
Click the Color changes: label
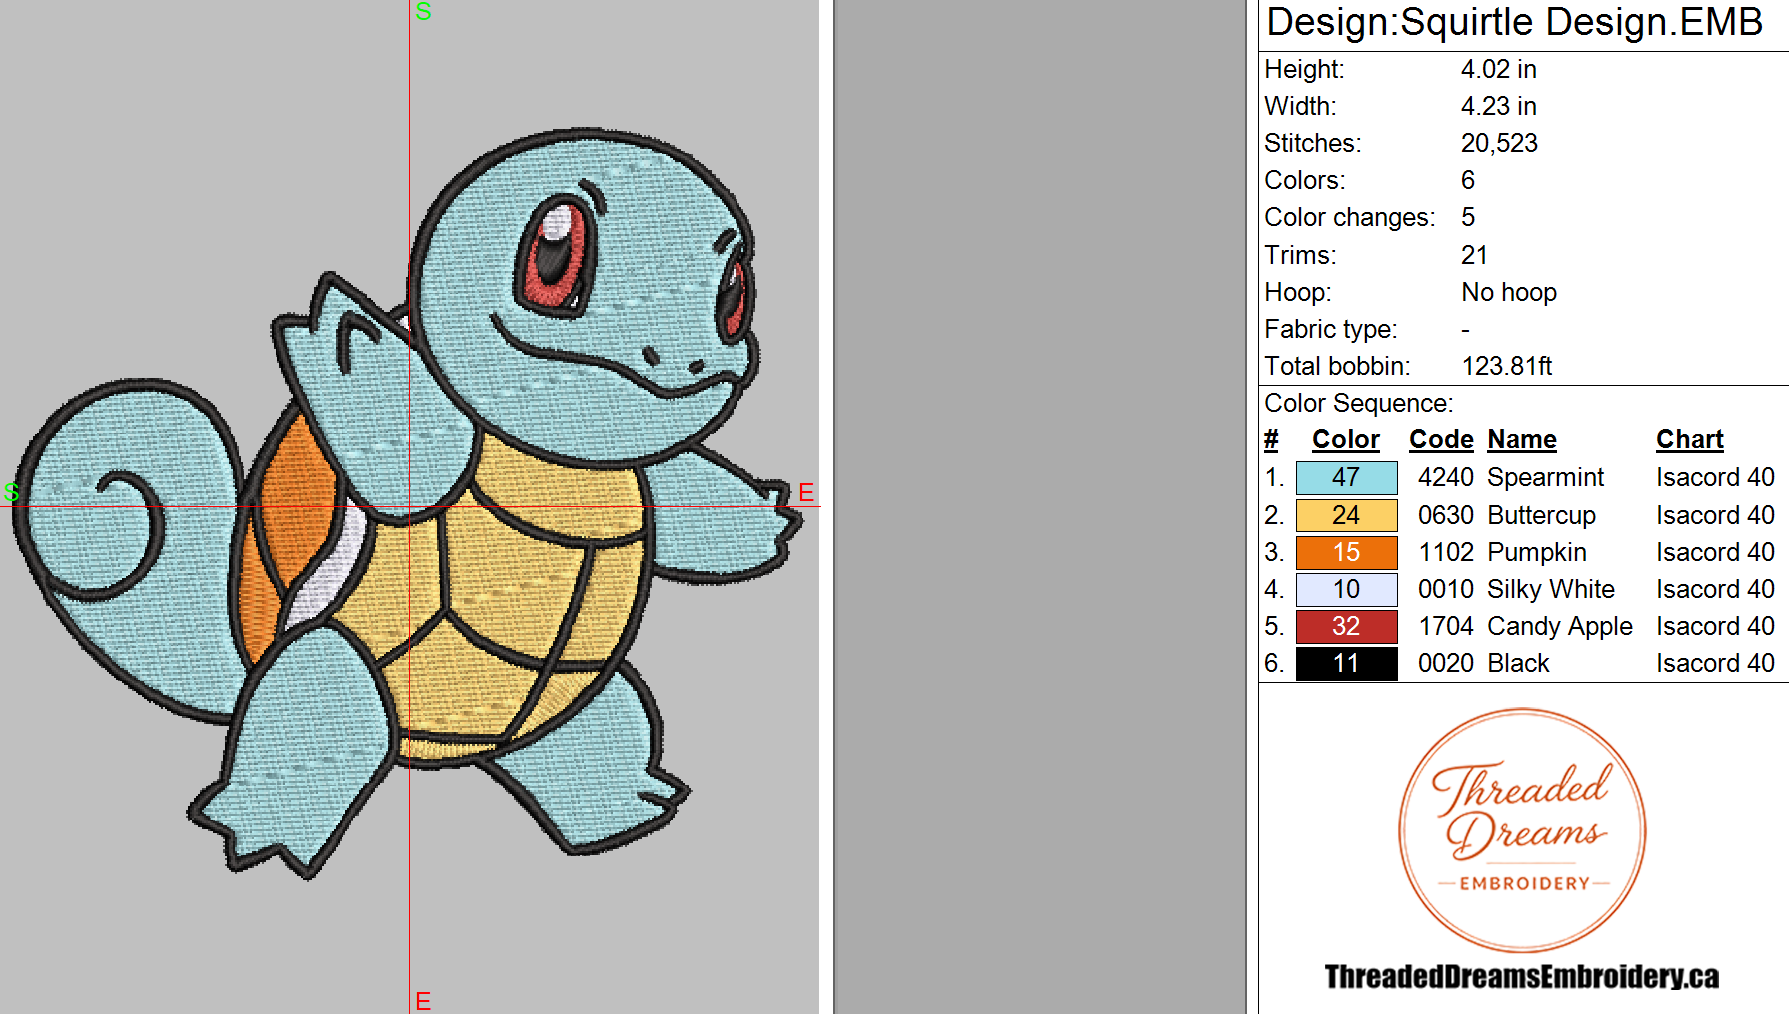tap(1349, 217)
